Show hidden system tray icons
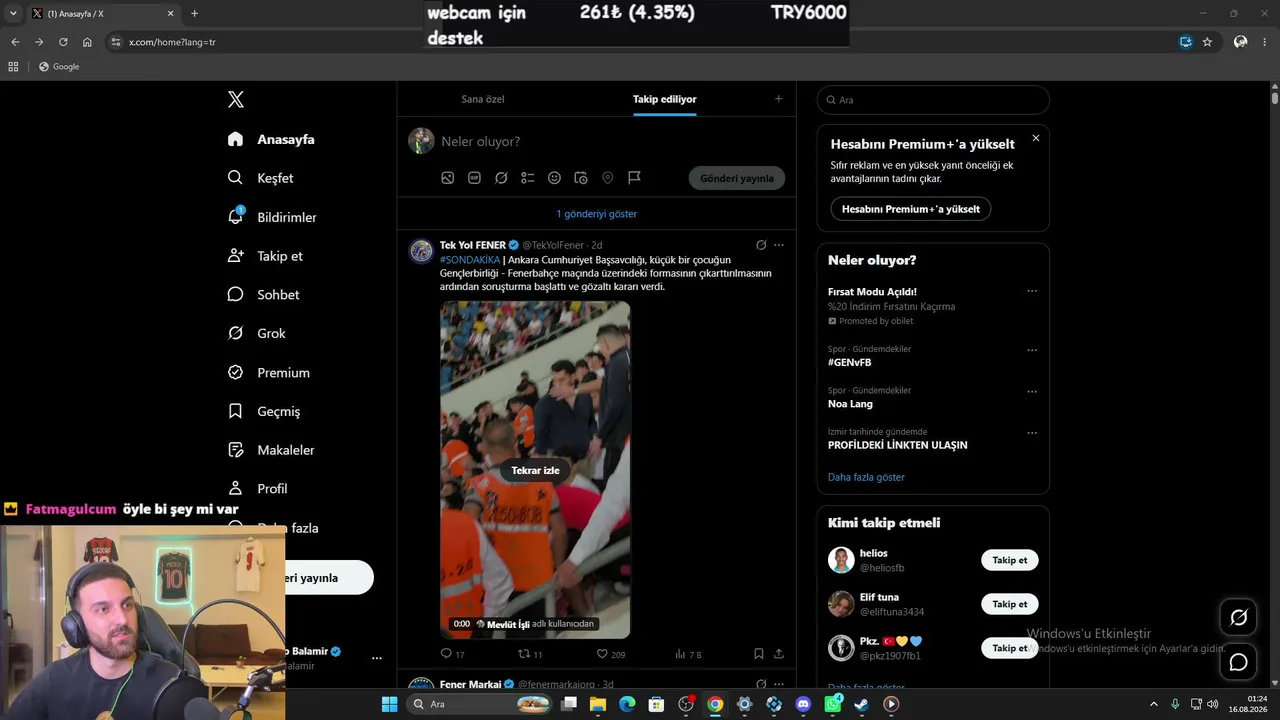 point(1153,704)
